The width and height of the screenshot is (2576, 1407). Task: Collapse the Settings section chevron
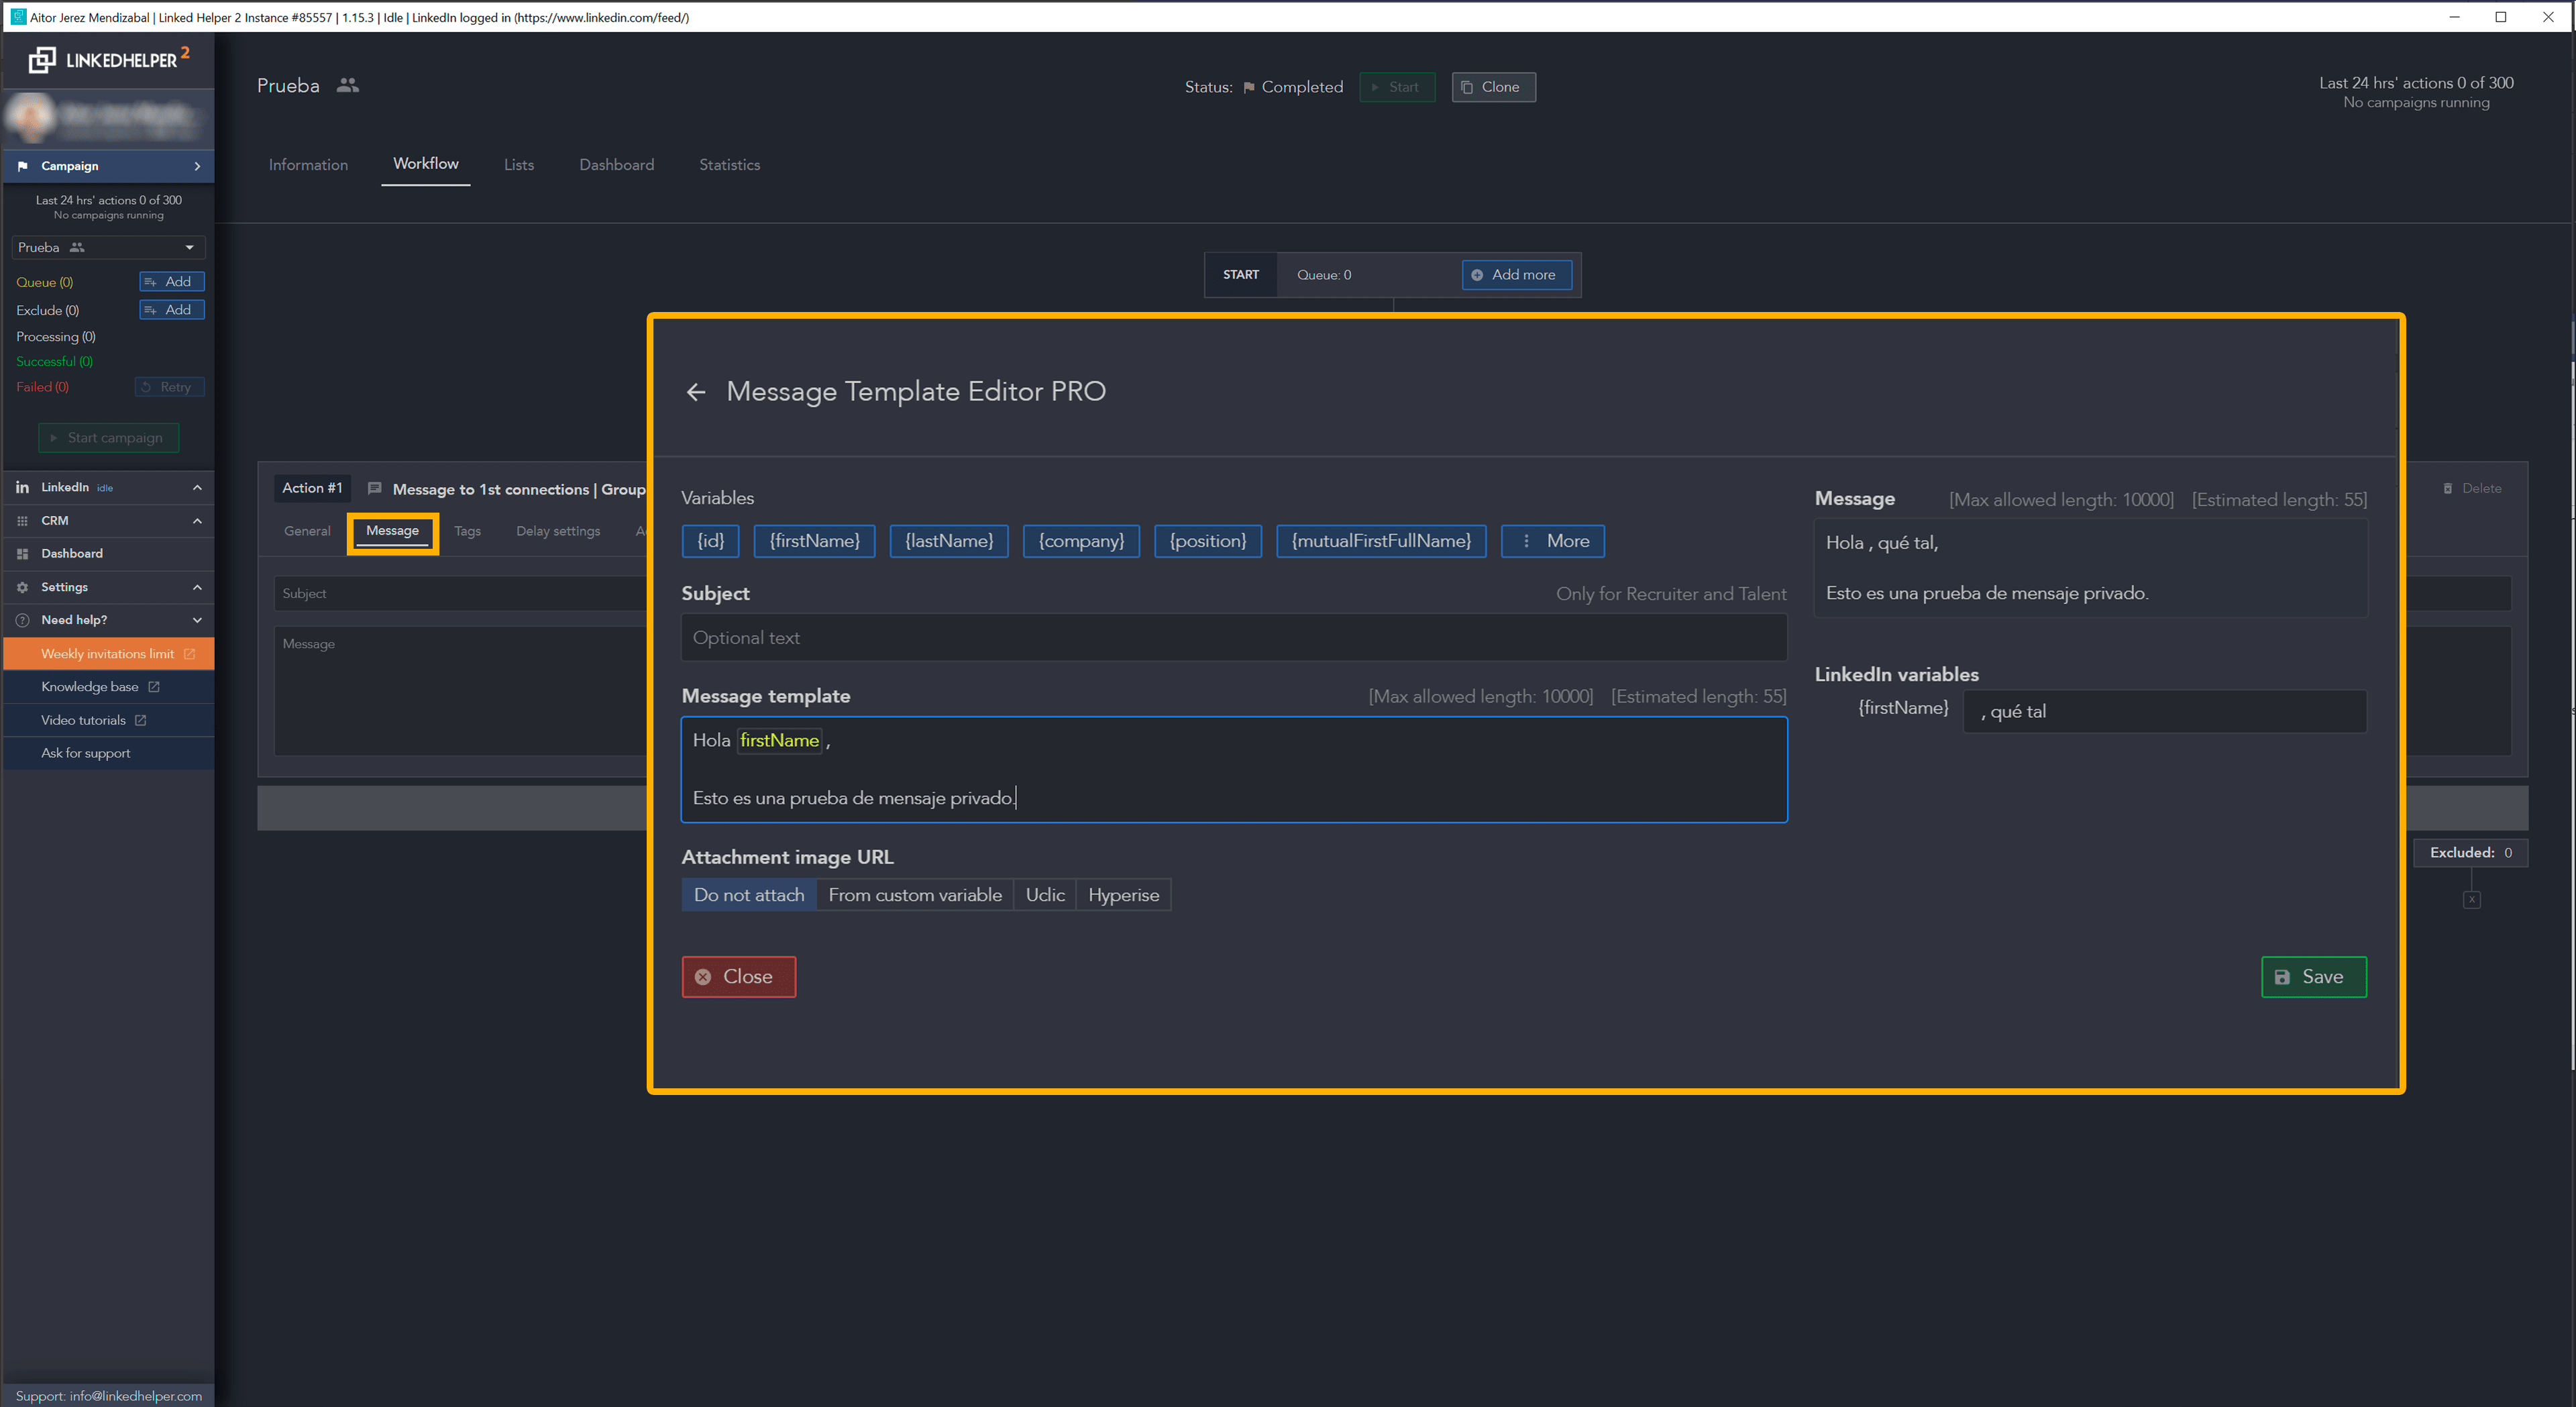(x=197, y=587)
